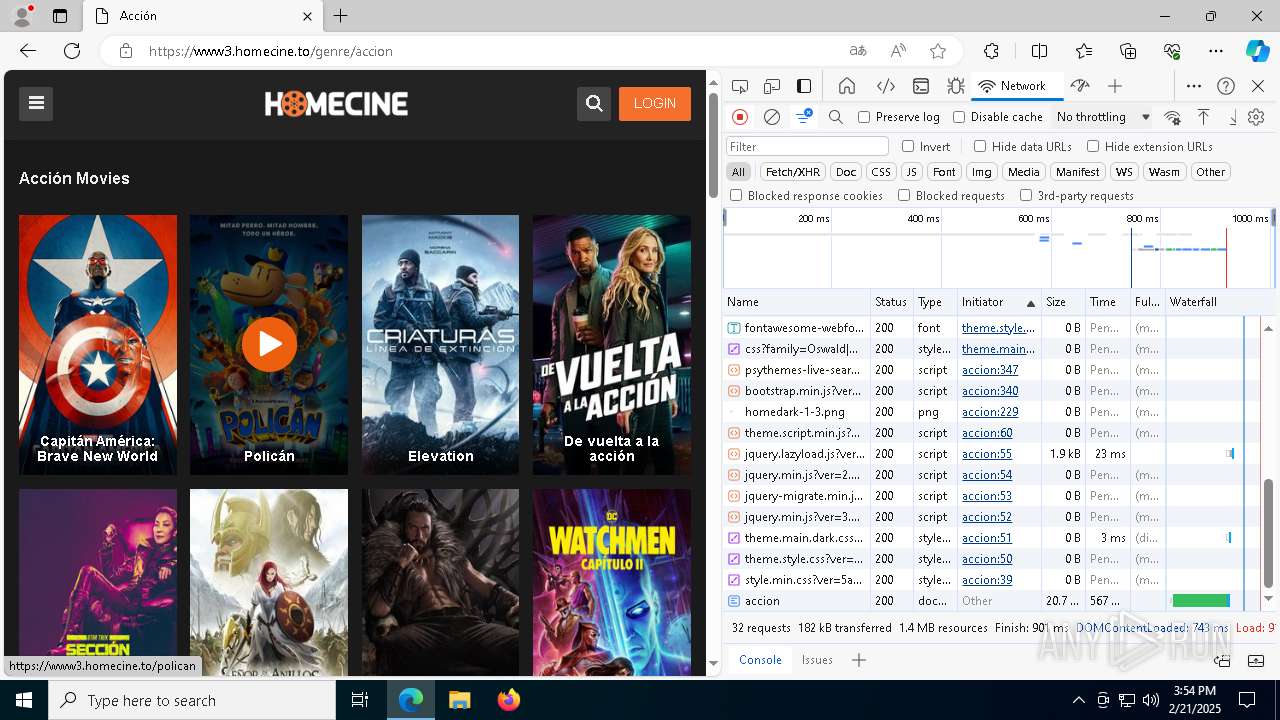Refresh the page in Edge
Screen dimensions: 1280x720
[72, 51]
